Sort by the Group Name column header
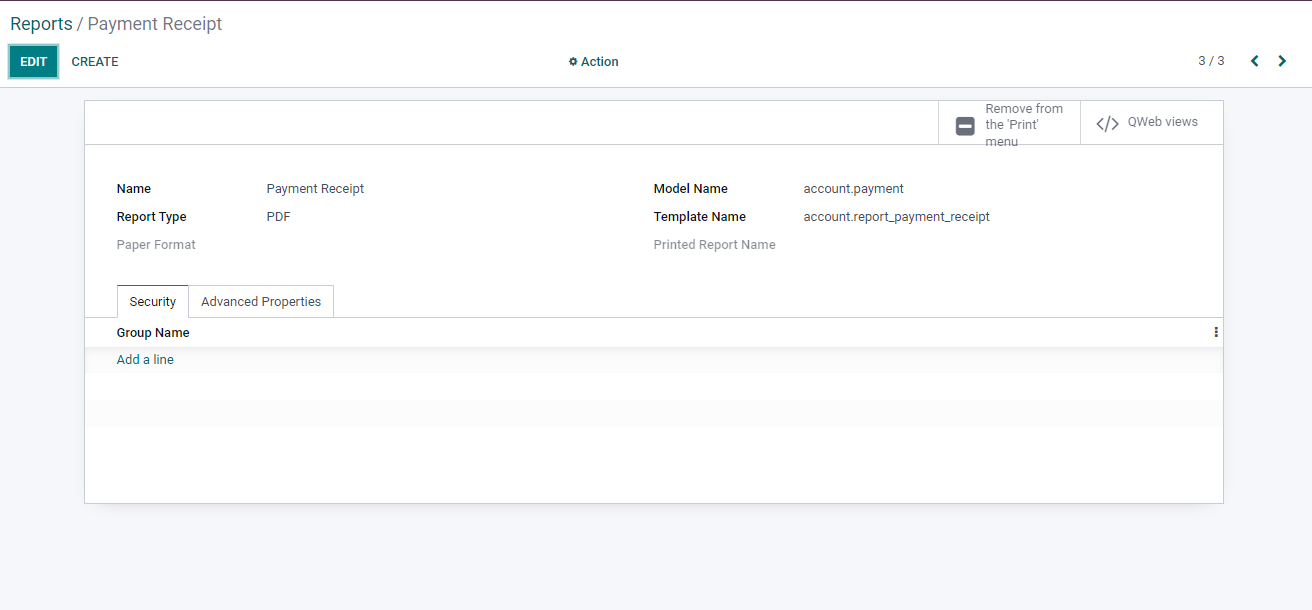 tap(153, 333)
